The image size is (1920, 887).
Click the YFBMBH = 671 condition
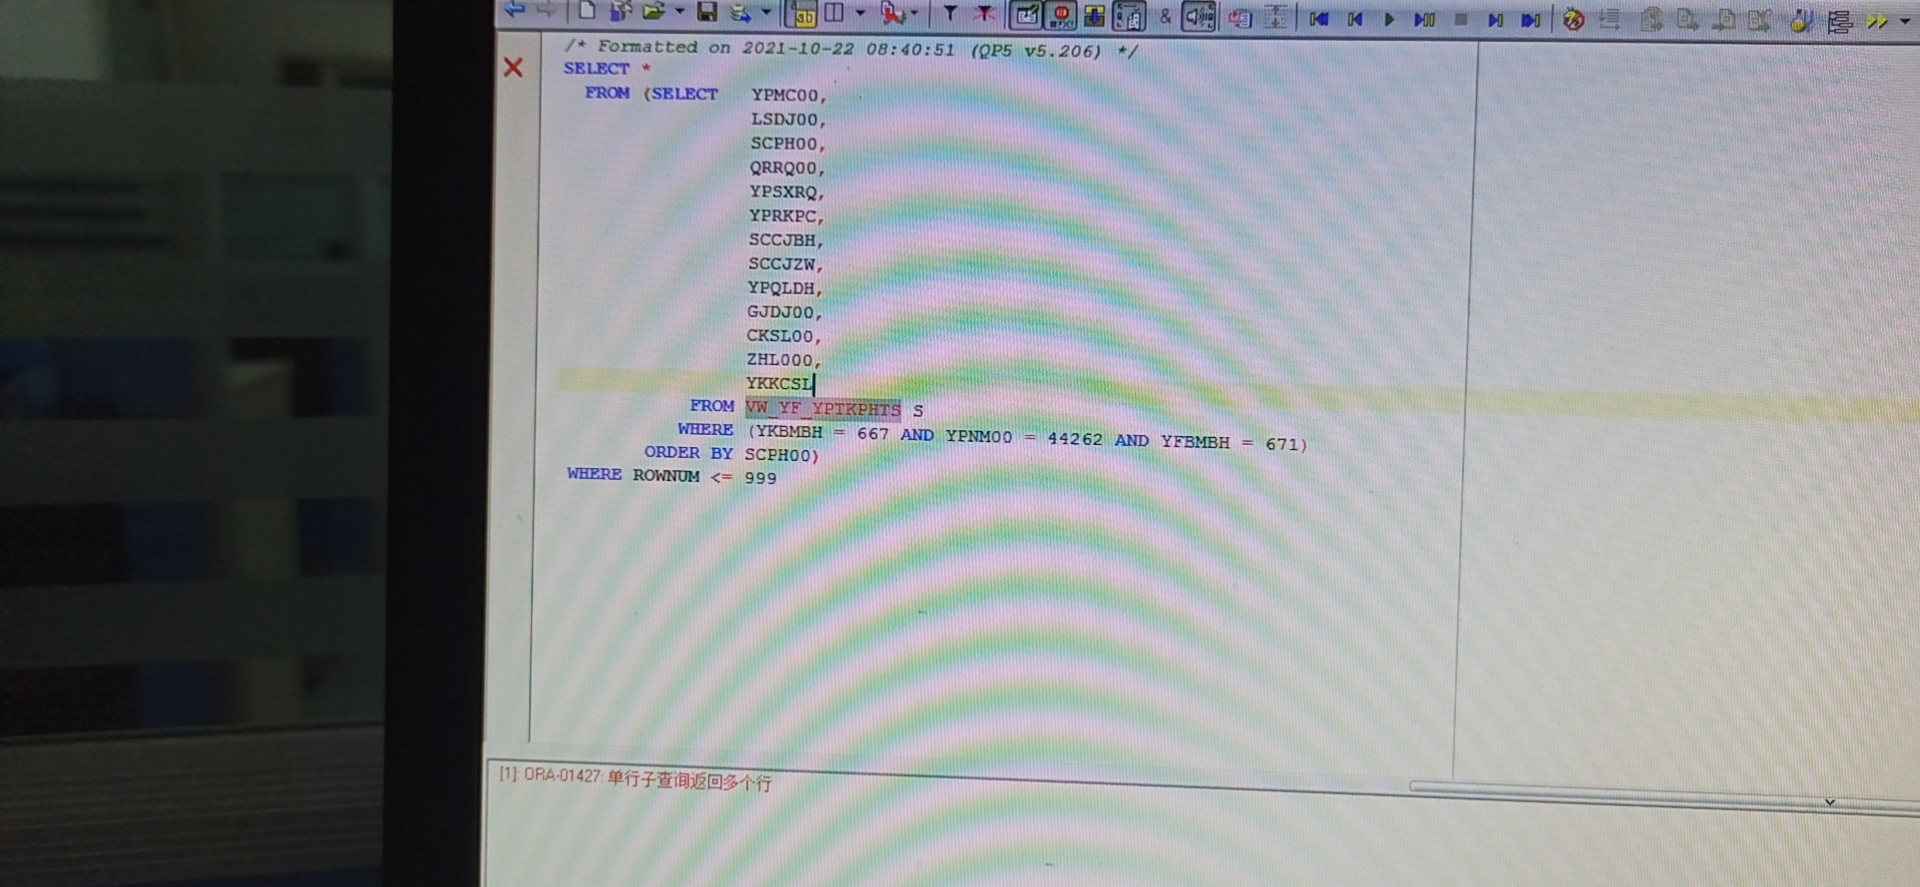coord(1229,442)
